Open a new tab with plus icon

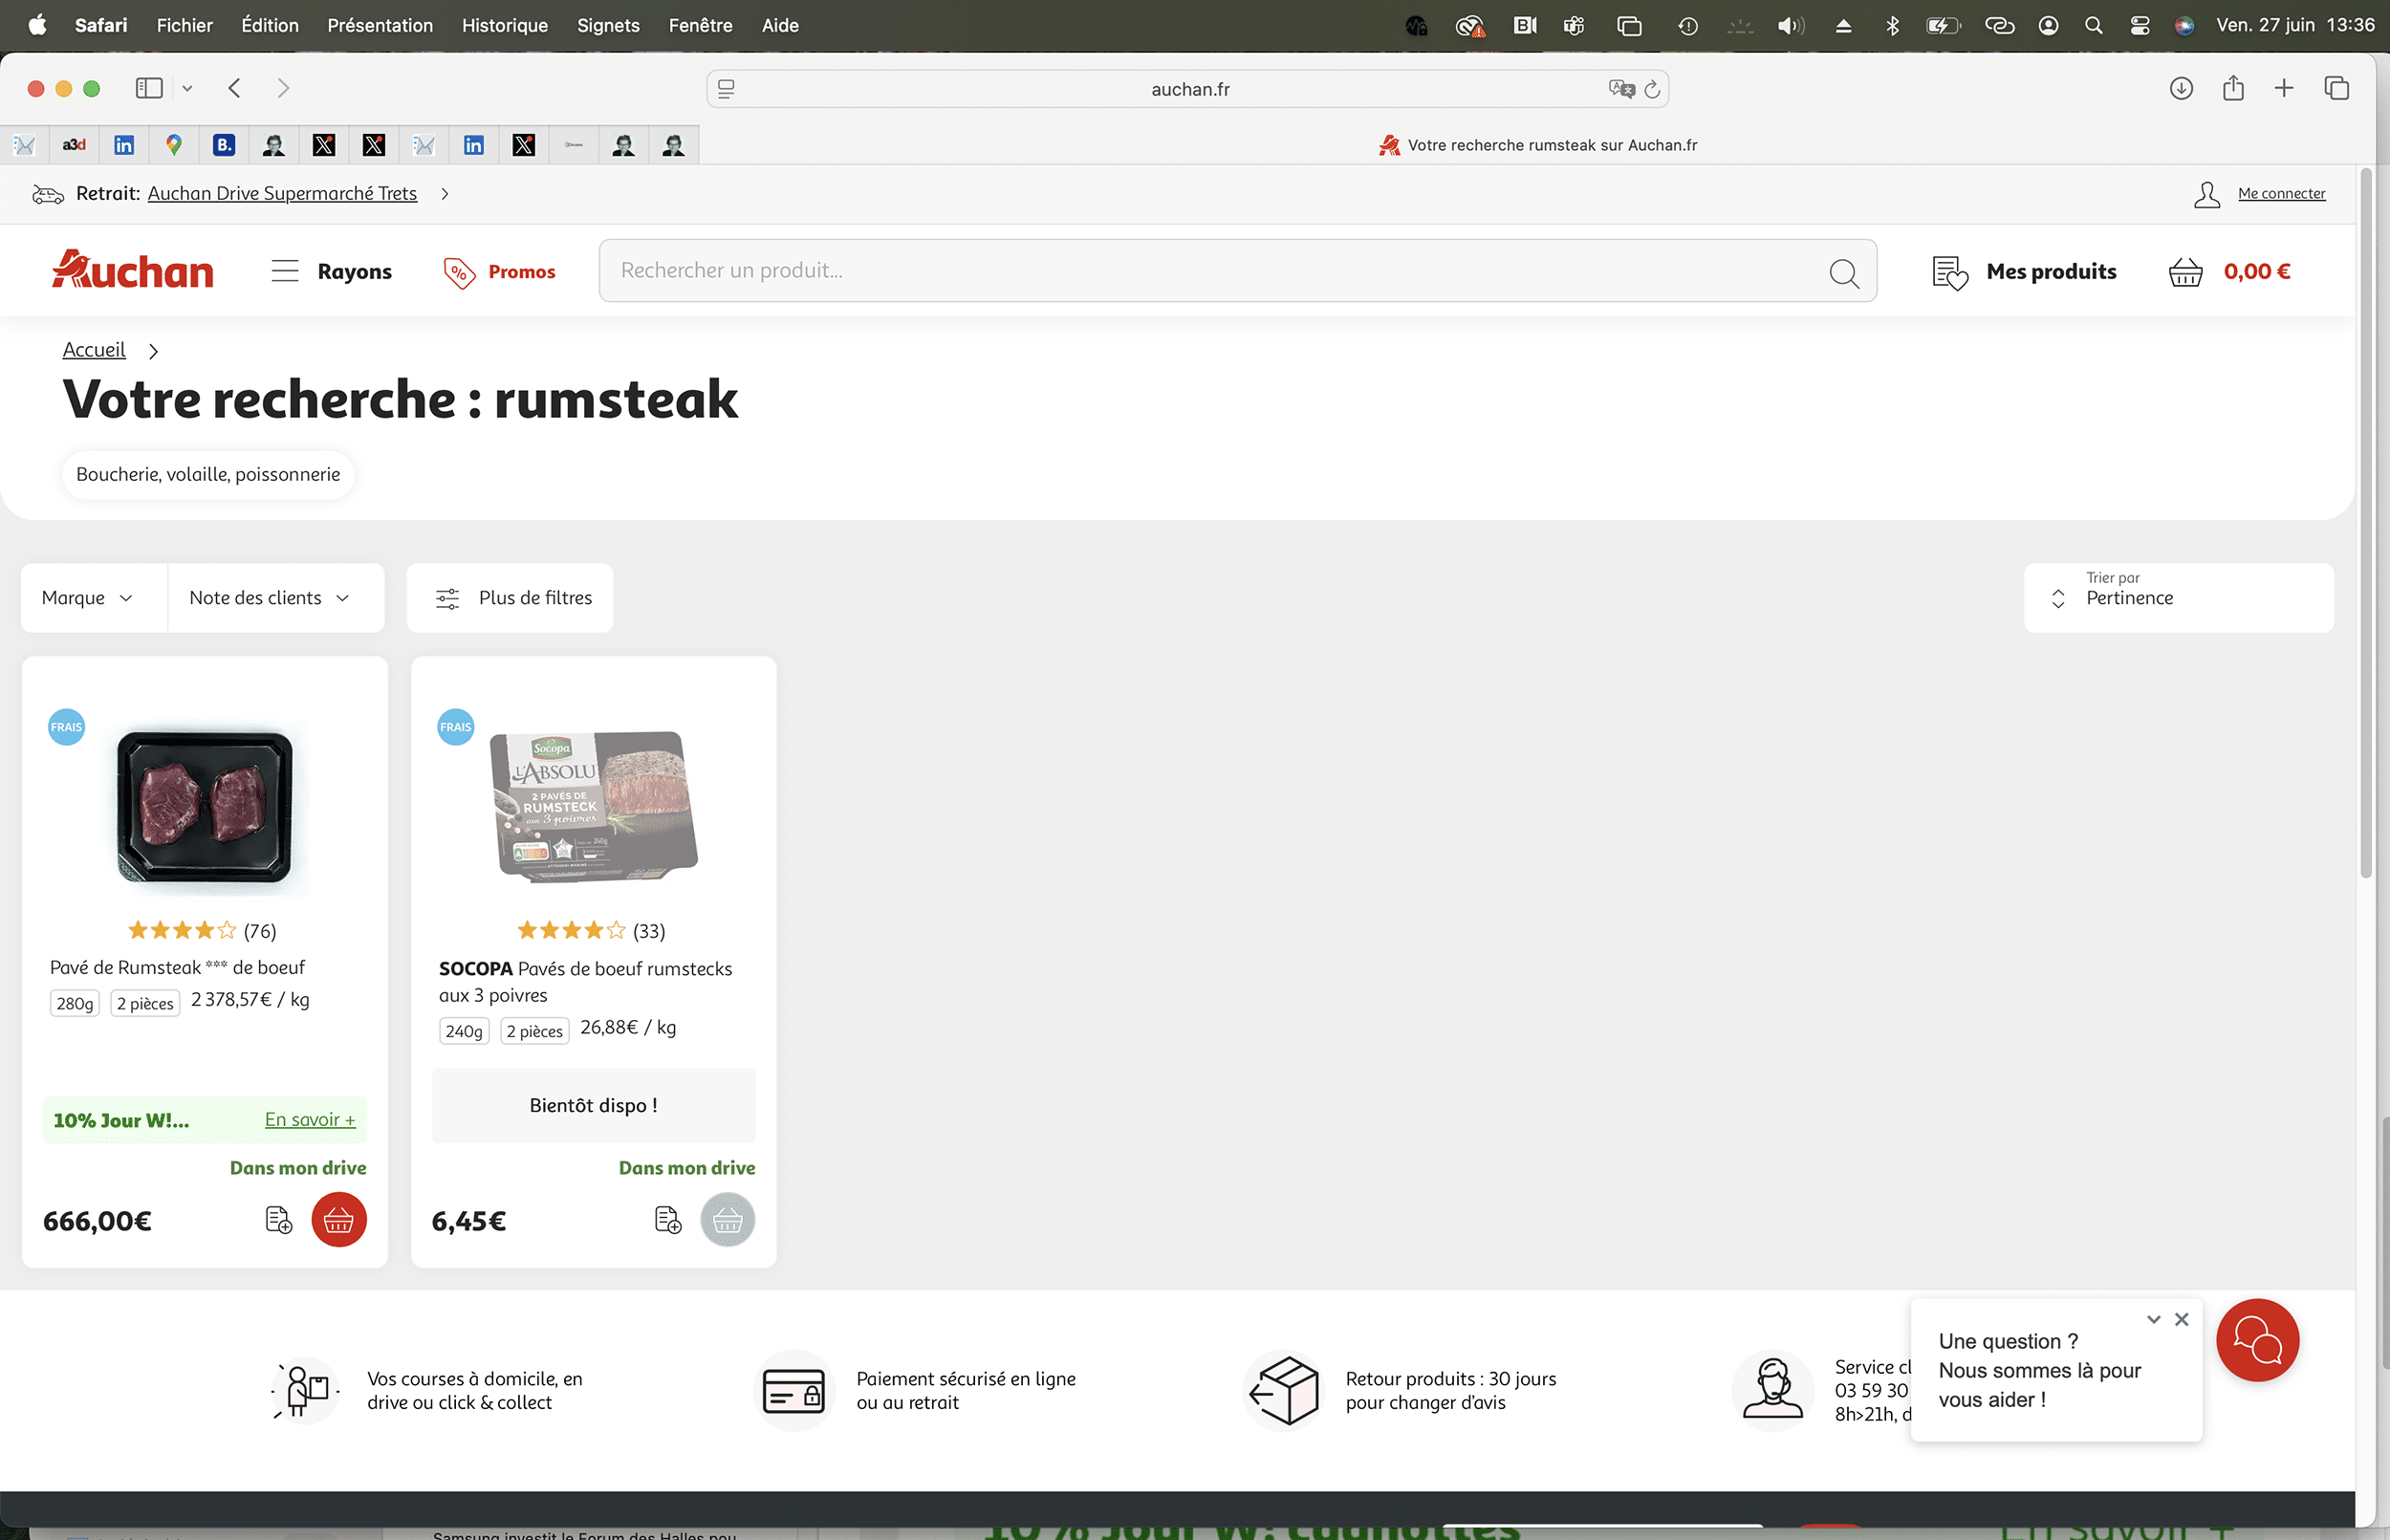pos(2284,88)
